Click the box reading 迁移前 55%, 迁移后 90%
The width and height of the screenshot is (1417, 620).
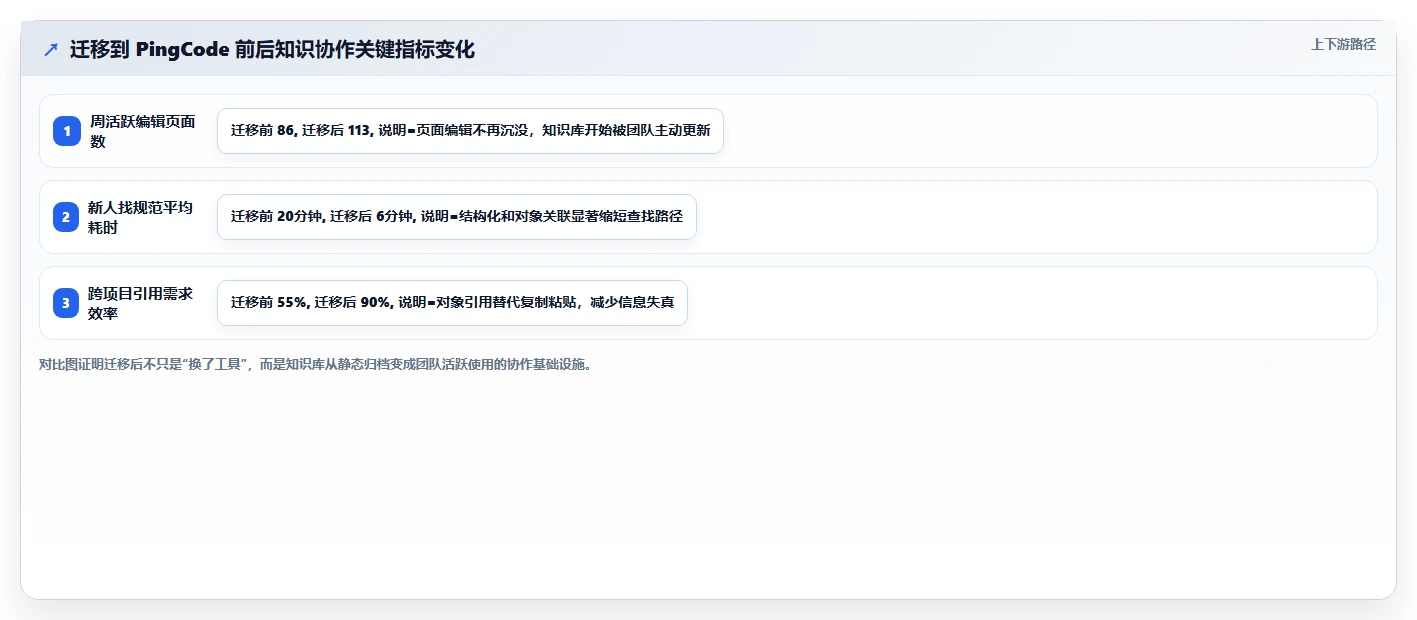tap(452, 303)
